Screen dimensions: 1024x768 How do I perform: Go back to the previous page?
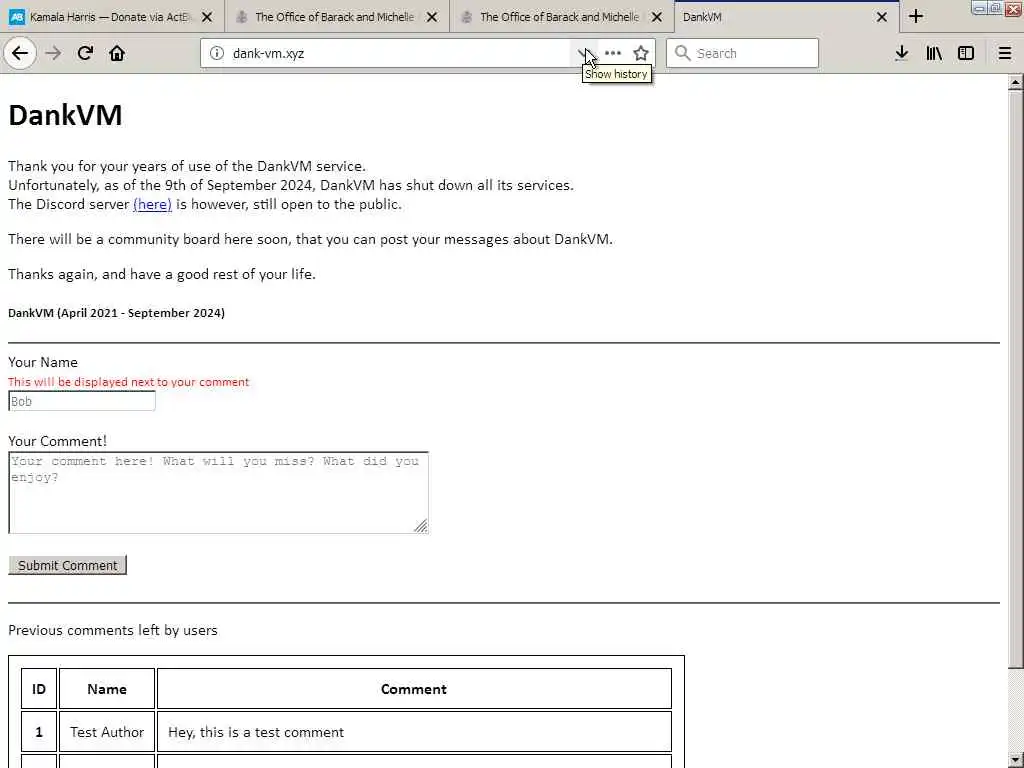(x=20, y=53)
